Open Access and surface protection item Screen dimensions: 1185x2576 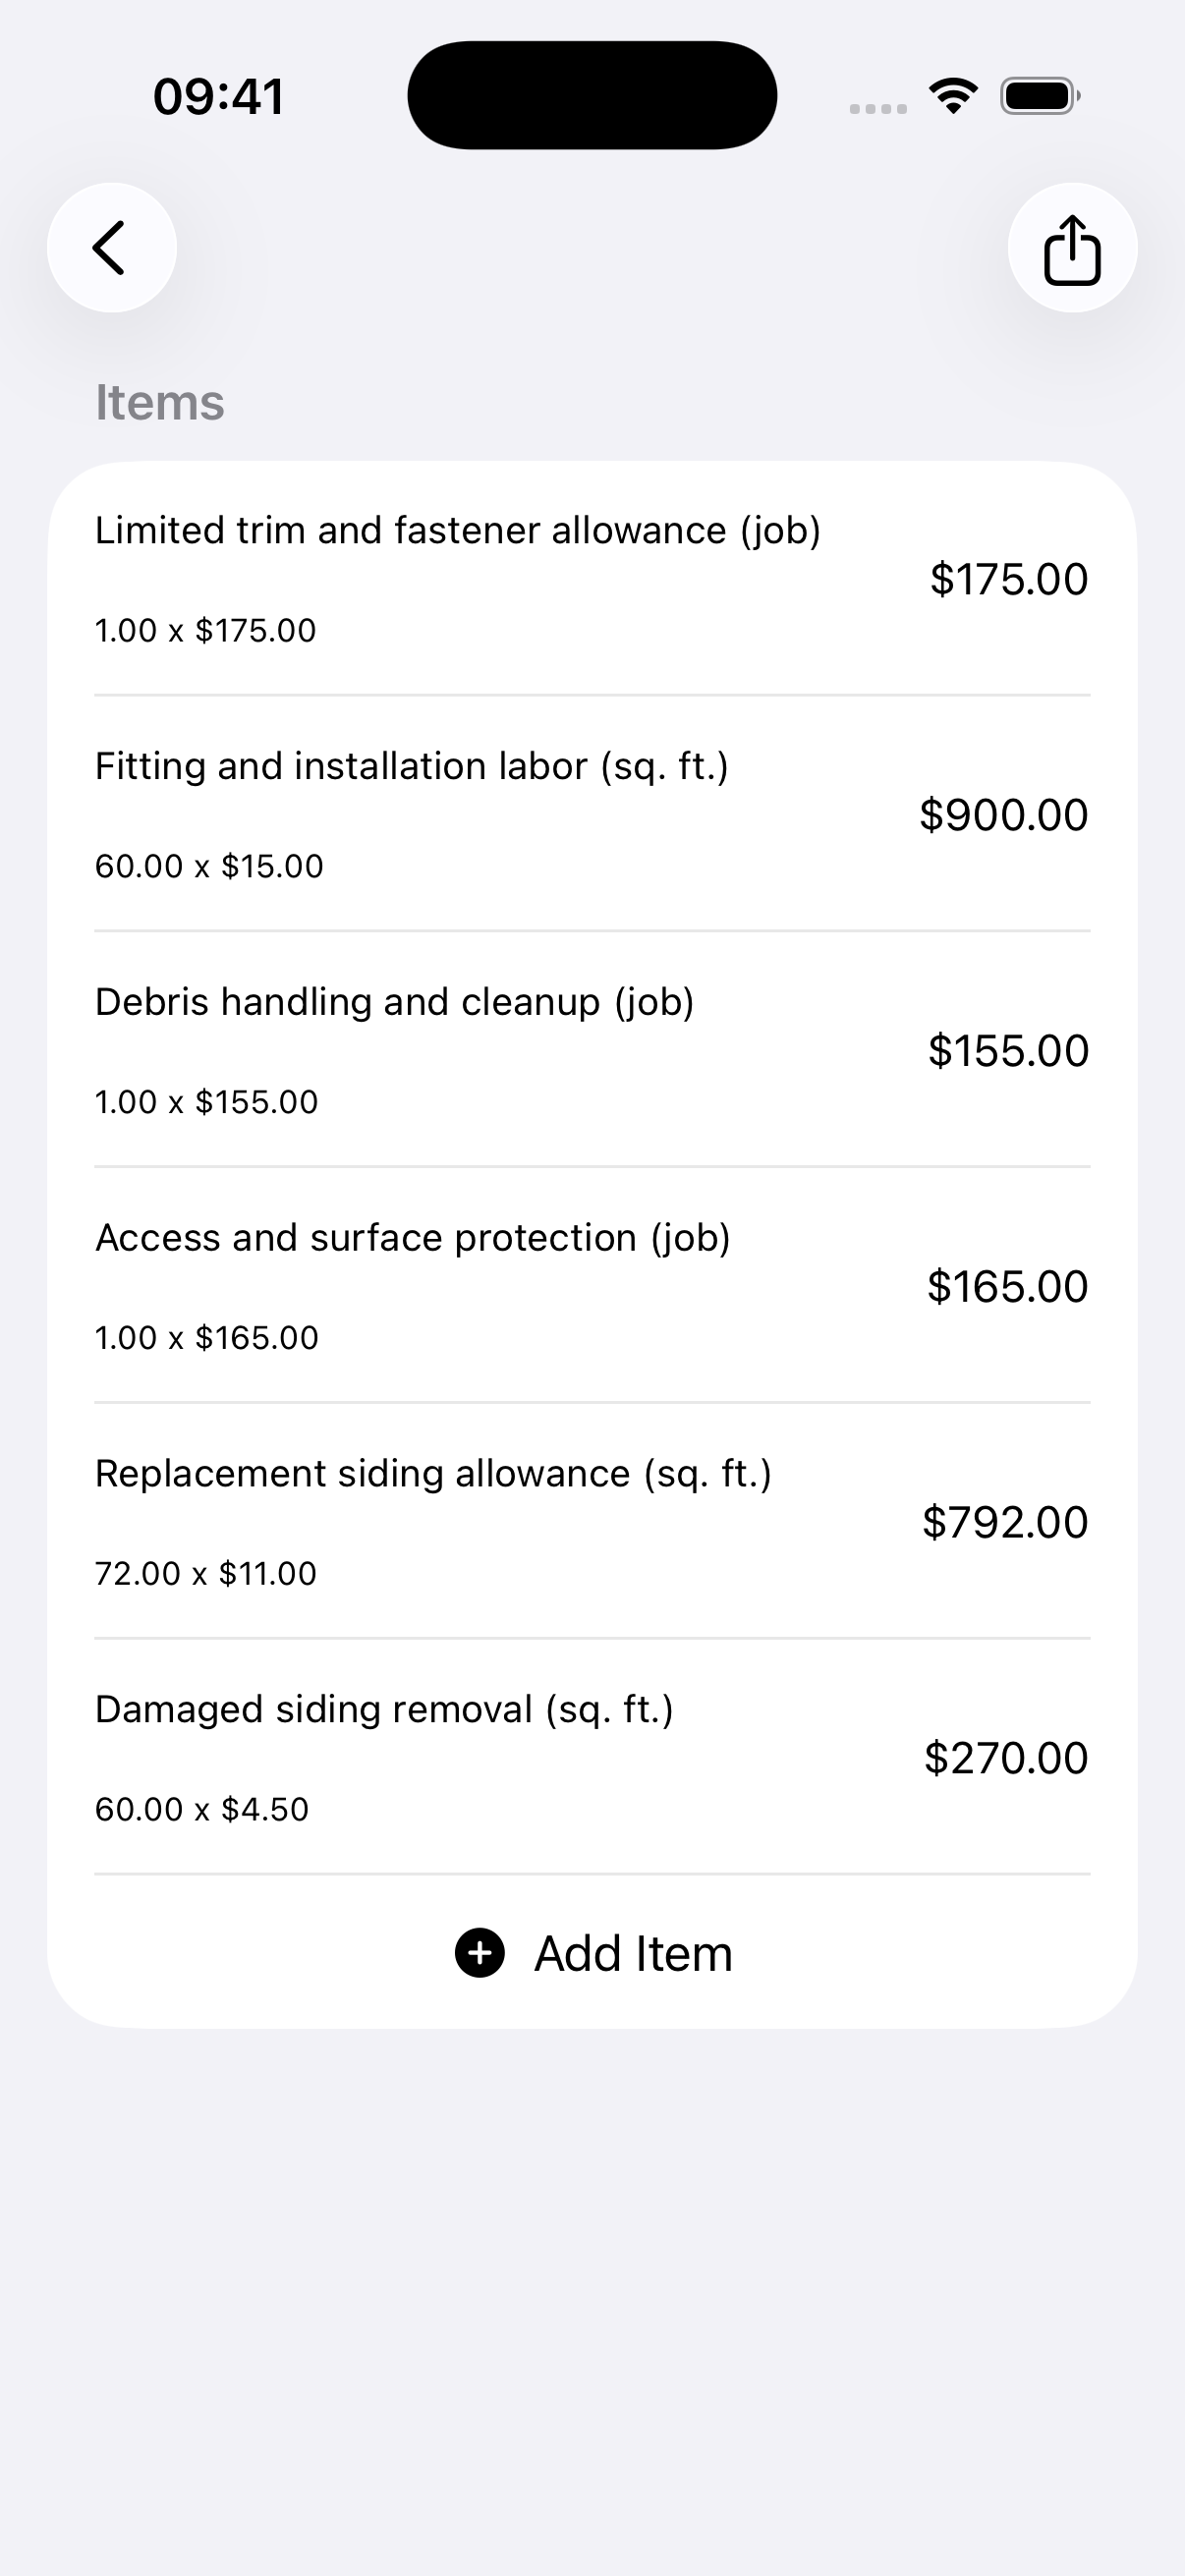click(592, 1286)
